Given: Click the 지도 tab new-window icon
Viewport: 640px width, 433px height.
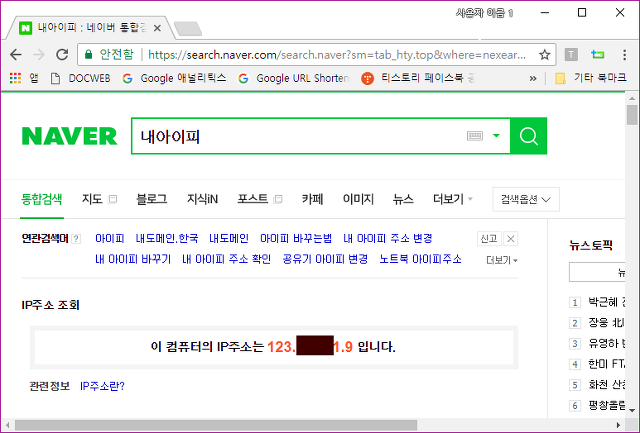Looking at the screenshot, I should (112, 199).
